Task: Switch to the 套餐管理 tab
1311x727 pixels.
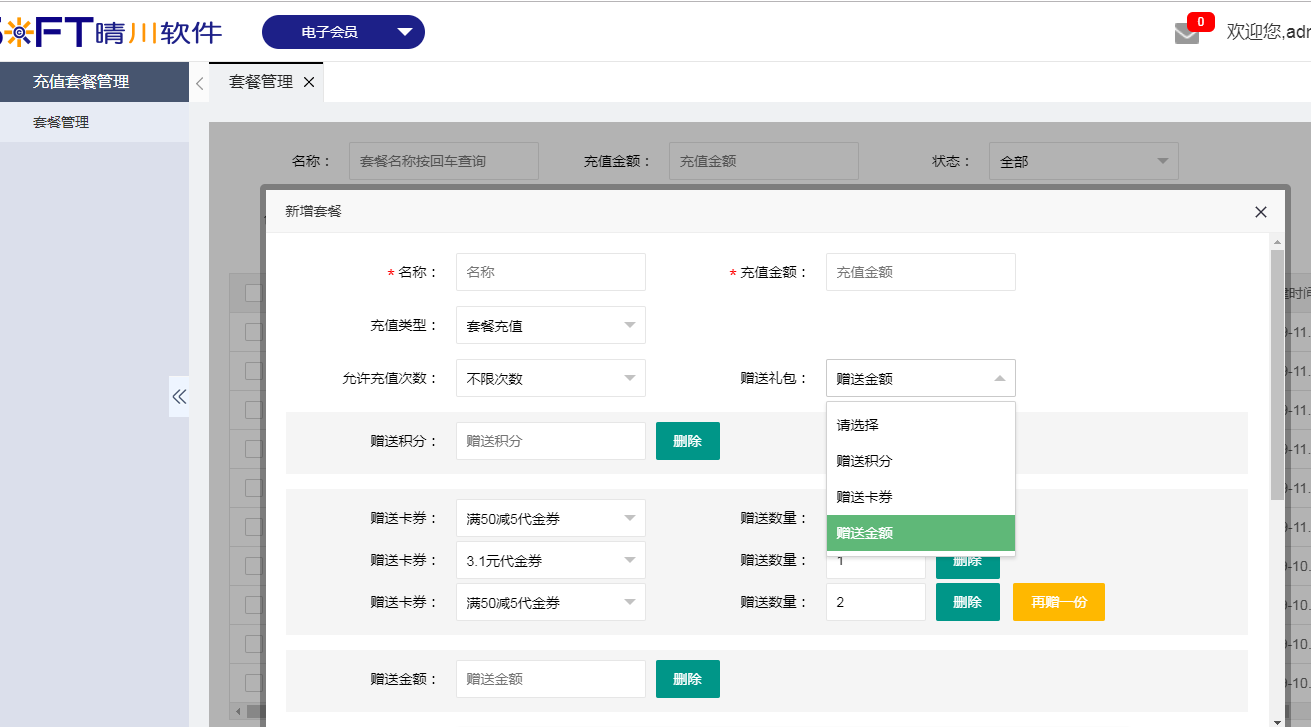Action: 260,82
